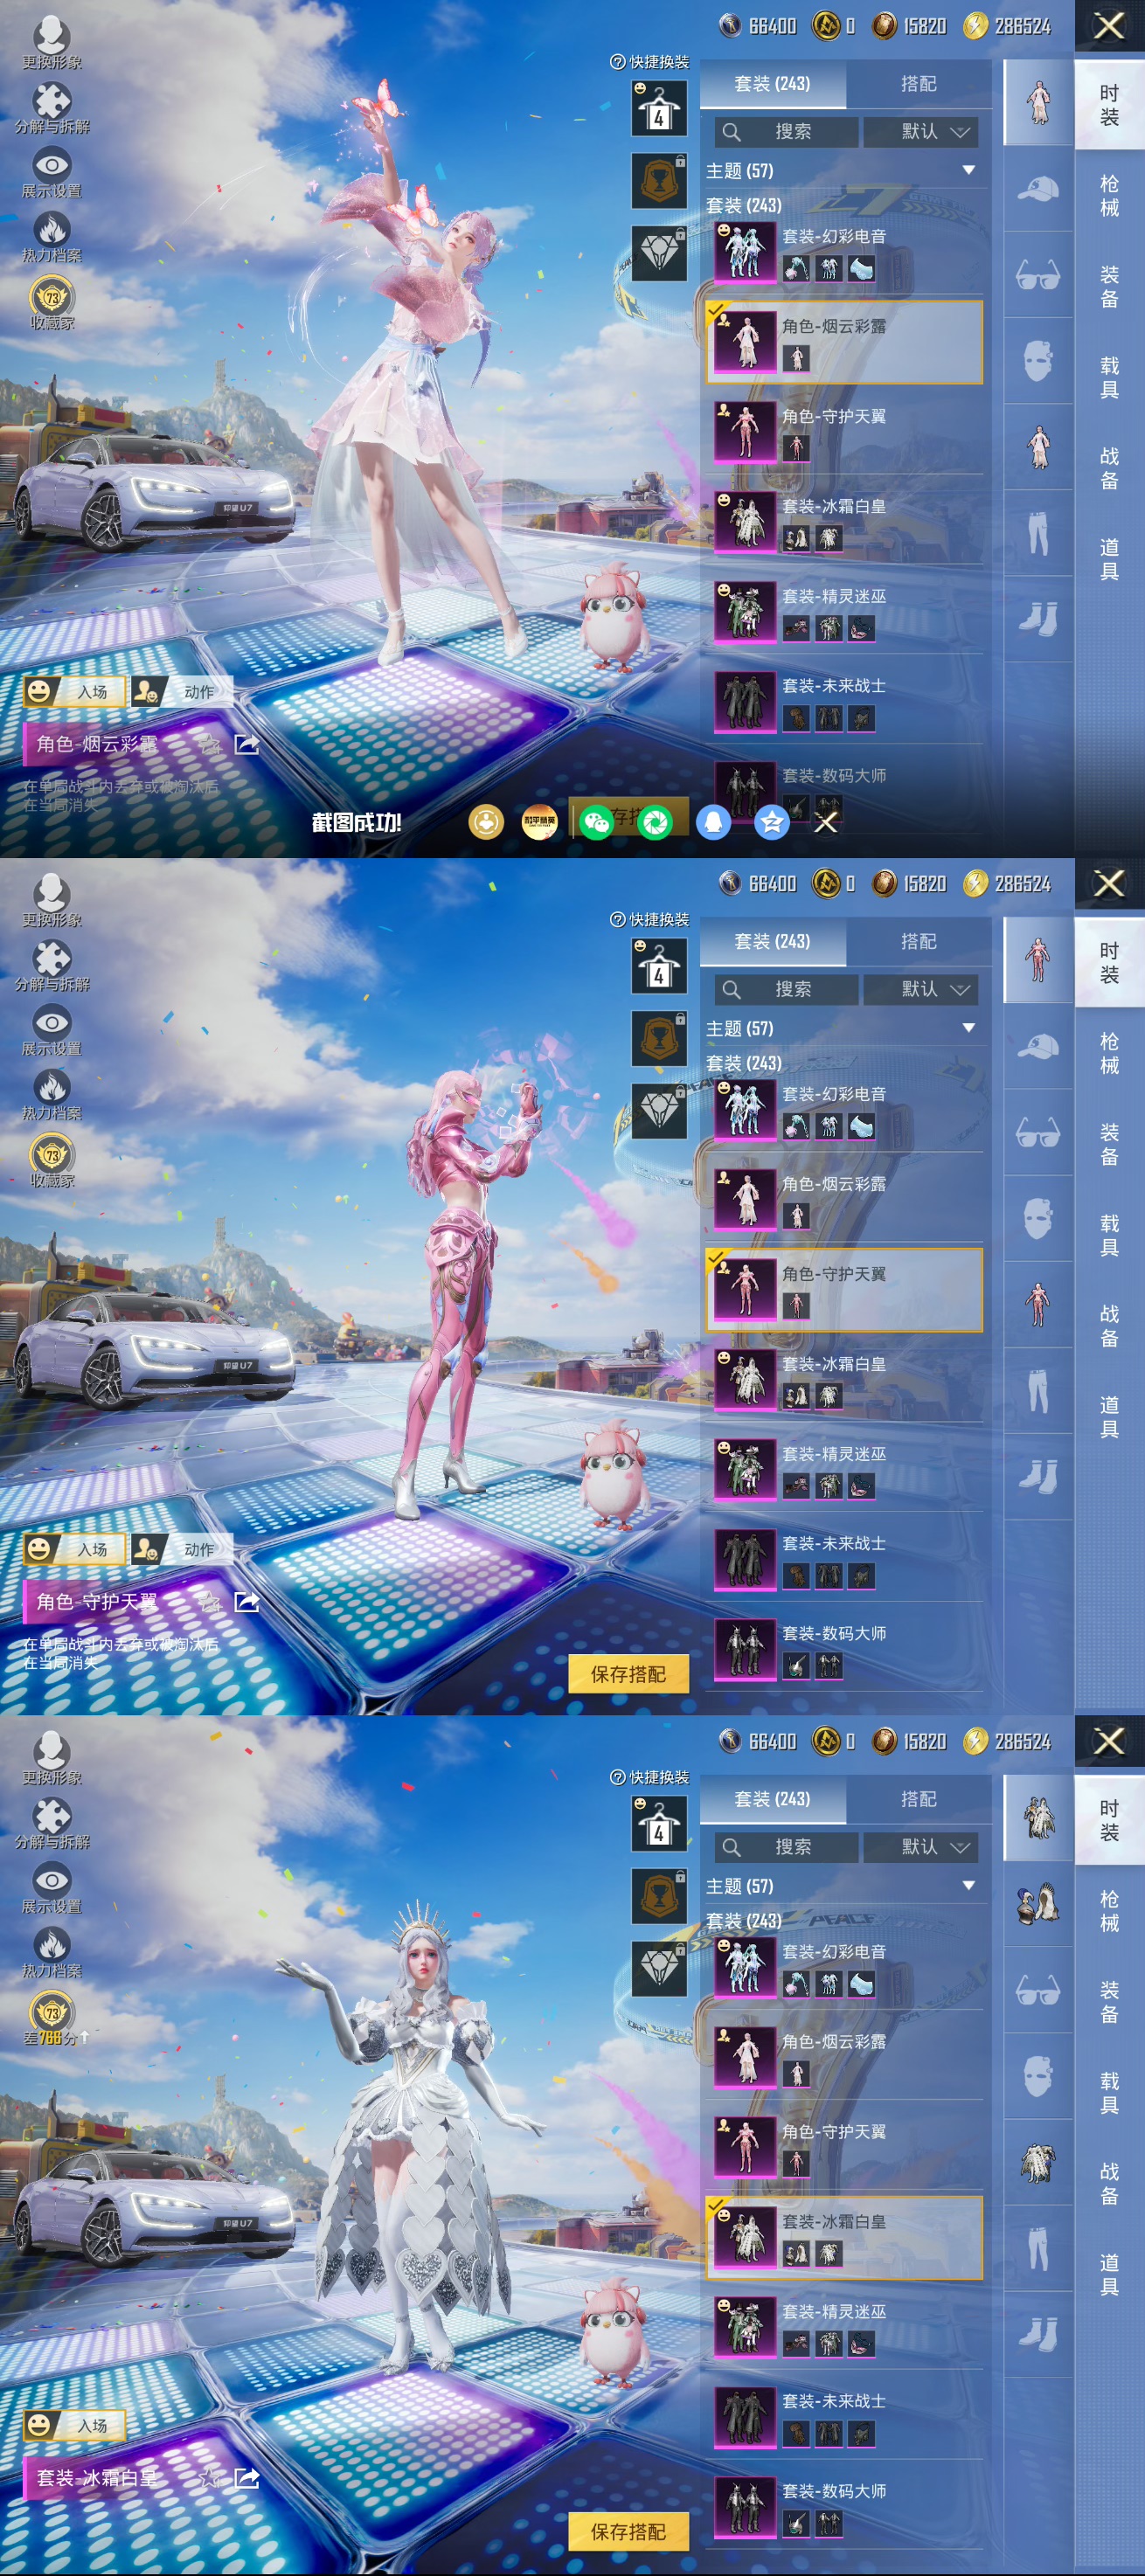Viewport: 1145px width, 2576px height.
Task: Focus the 搜索 field in bottom screenshot
Action: [786, 1848]
